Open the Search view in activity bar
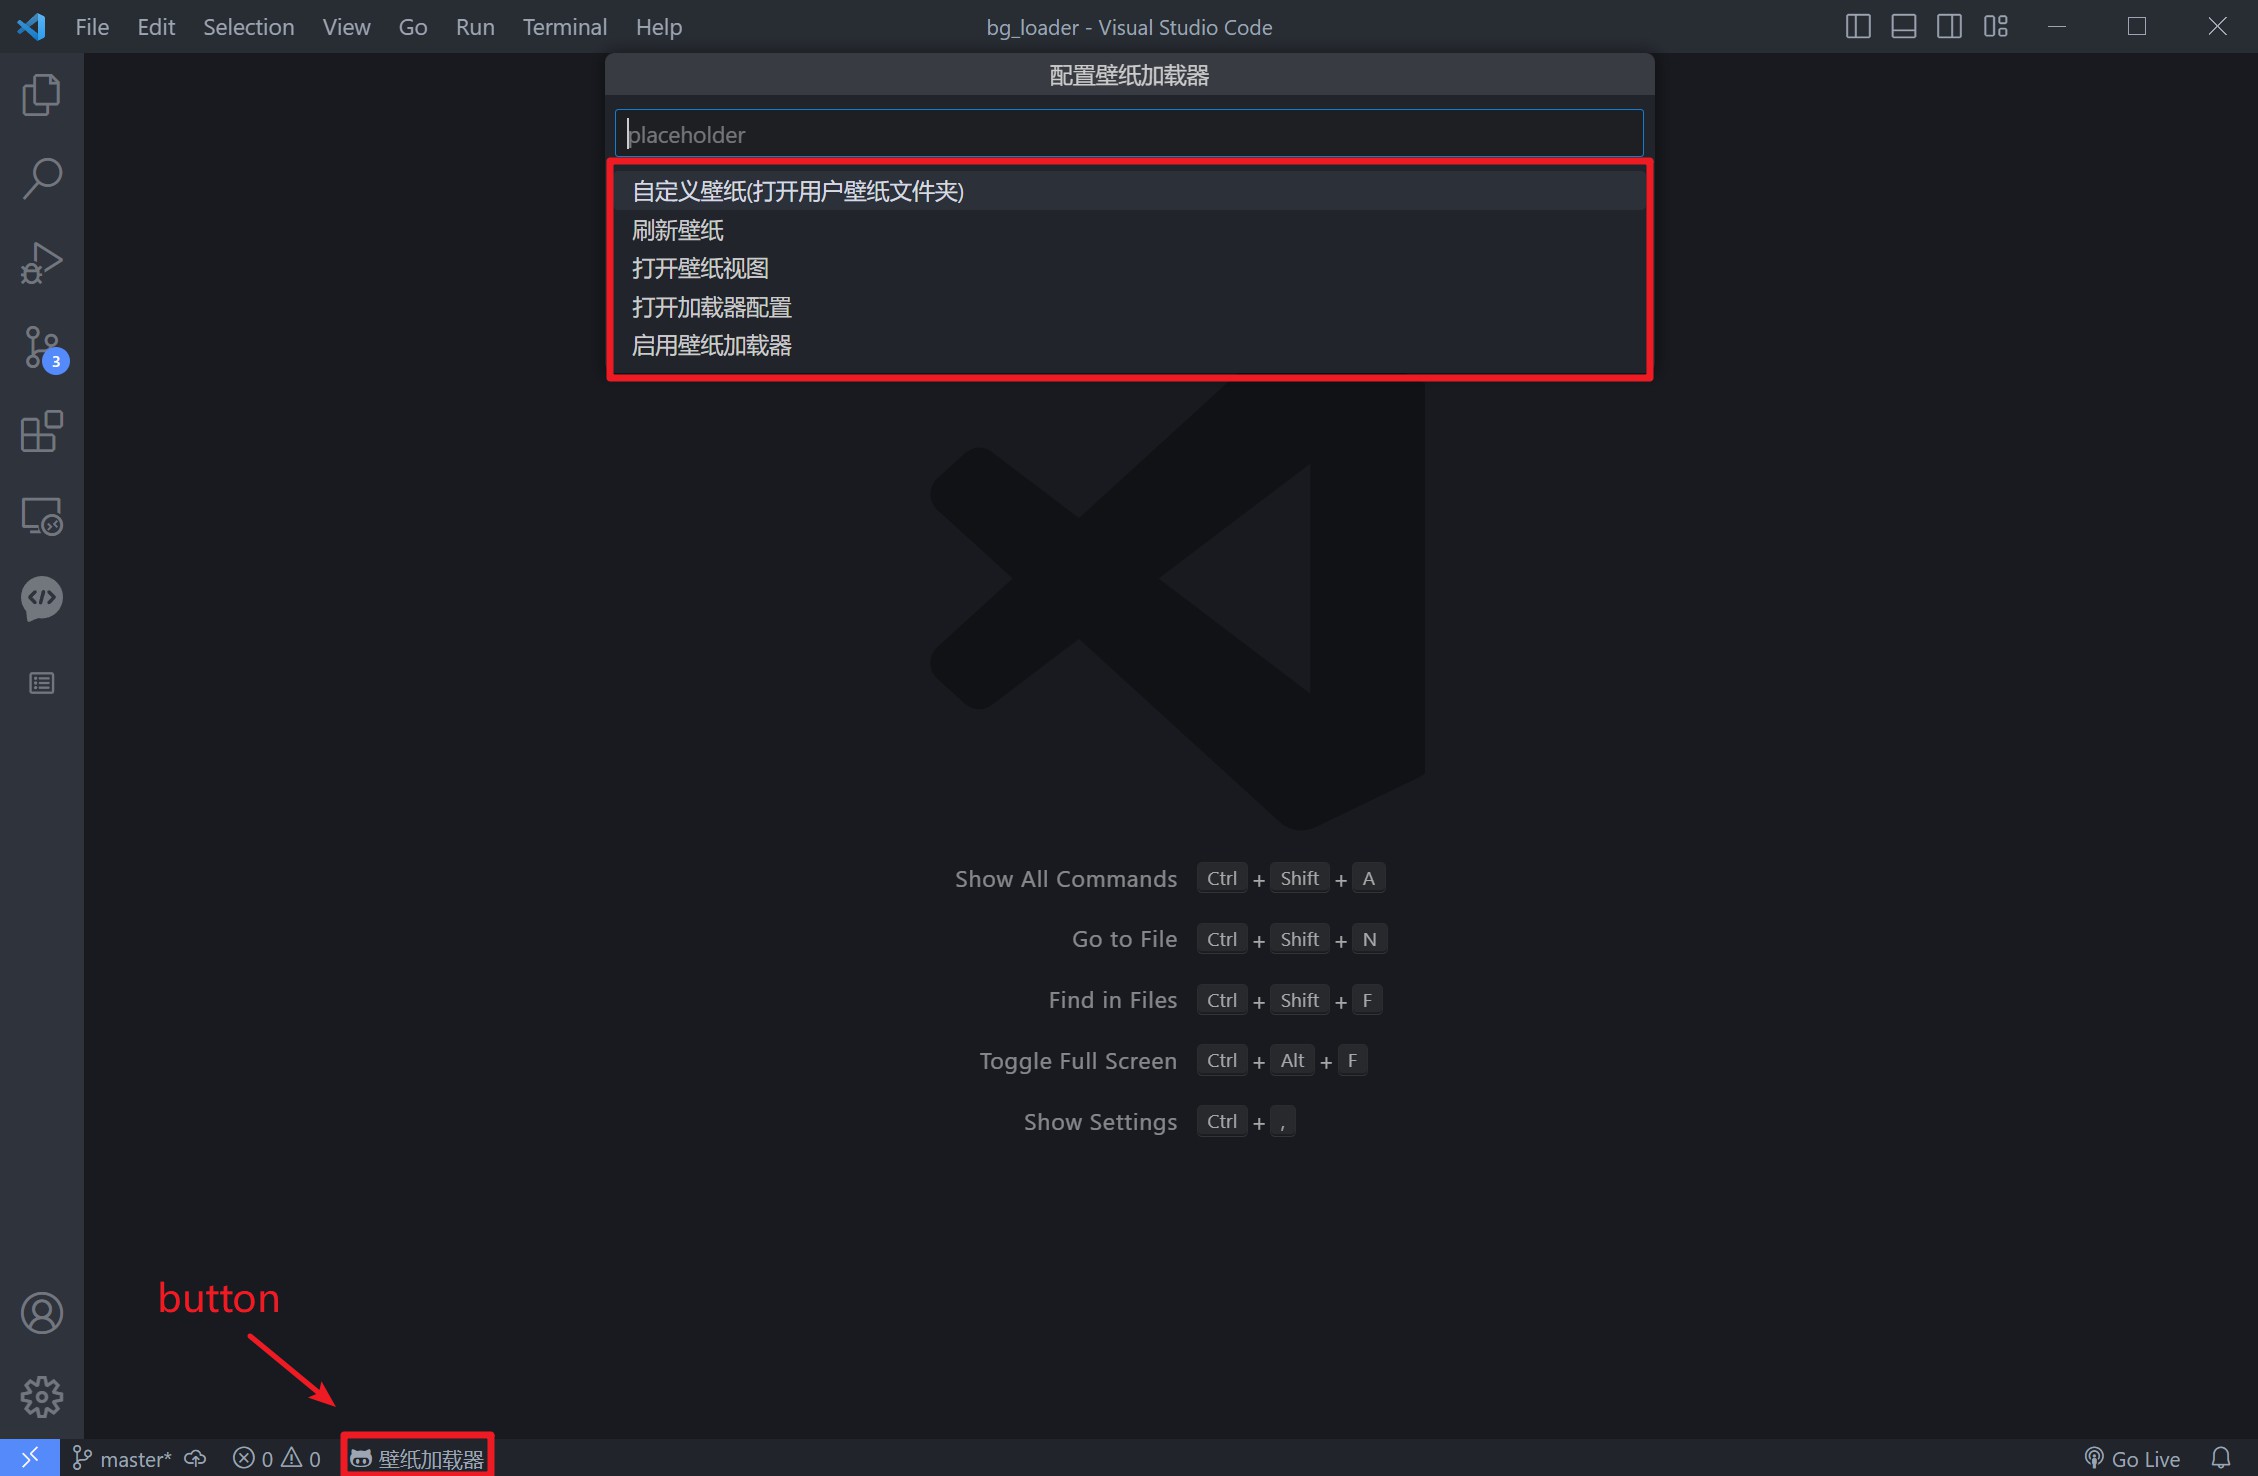 click(41, 179)
